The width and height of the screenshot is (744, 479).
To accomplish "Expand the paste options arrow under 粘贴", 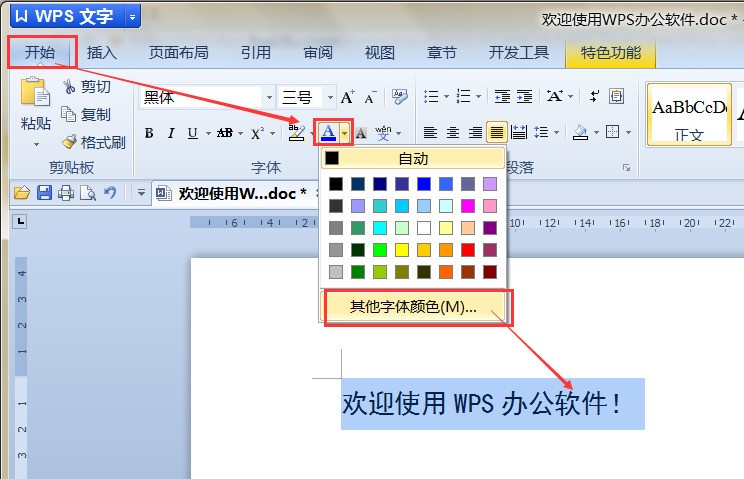I will [36, 144].
